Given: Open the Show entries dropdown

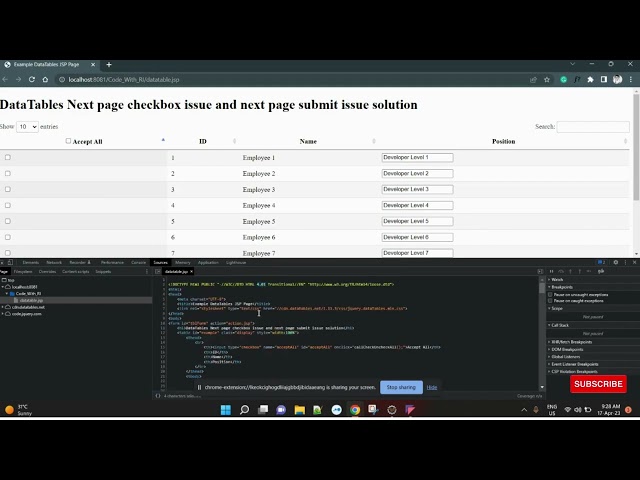Looking at the screenshot, I should [x=27, y=127].
